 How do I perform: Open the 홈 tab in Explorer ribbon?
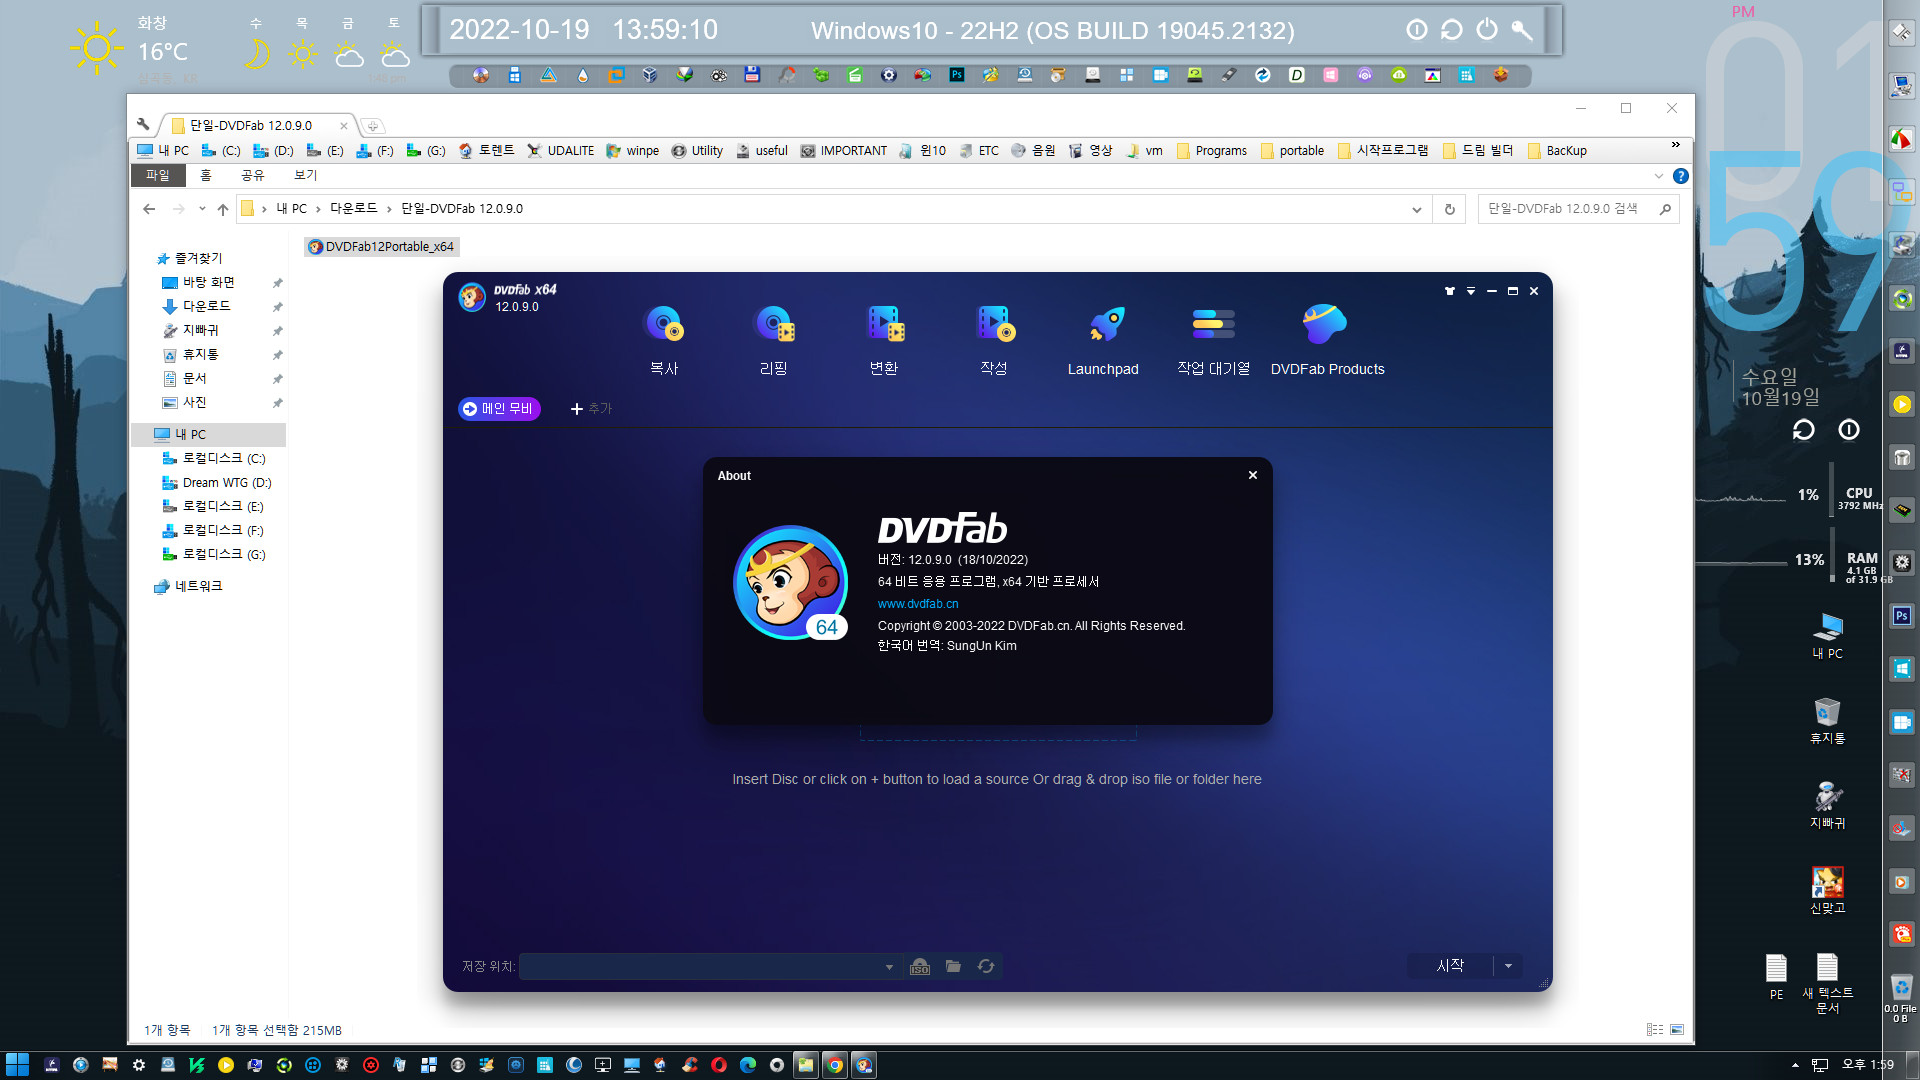click(x=206, y=175)
